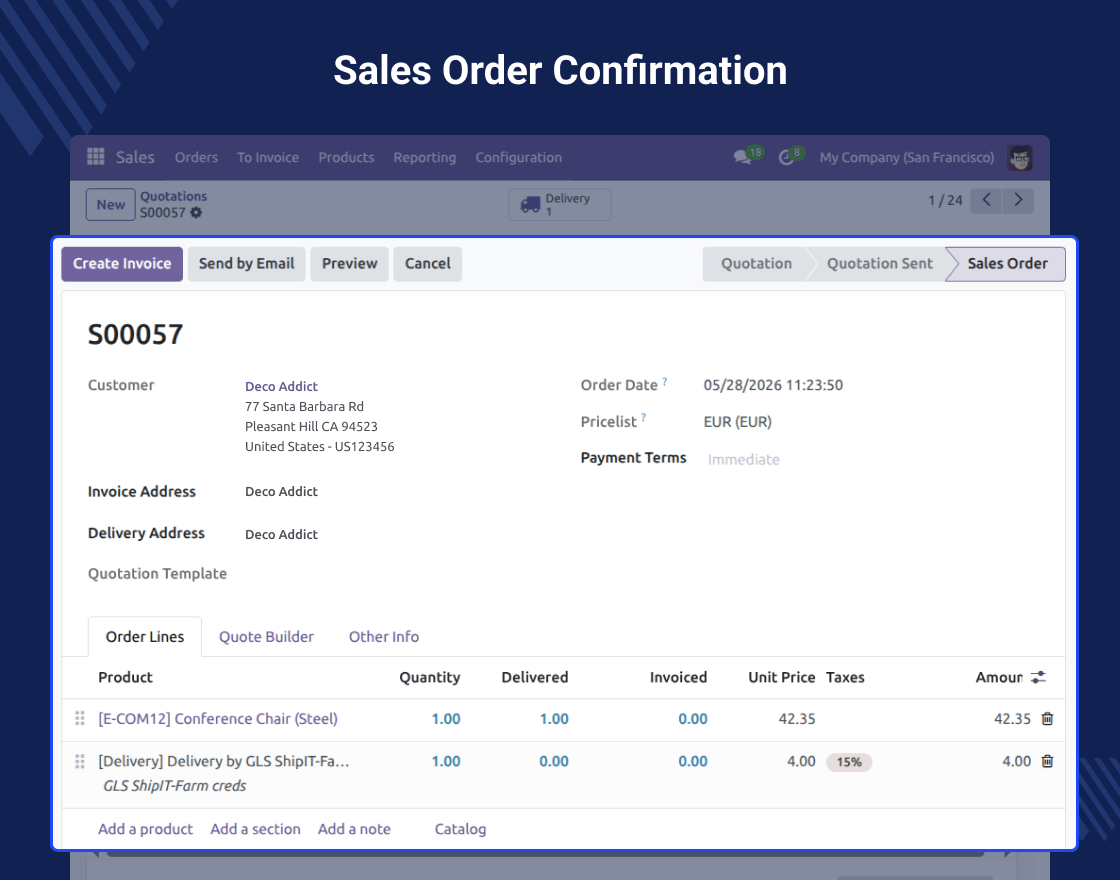Select the Quotation status stage
Viewport: 1120px width, 880px height.
tap(756, 264)
